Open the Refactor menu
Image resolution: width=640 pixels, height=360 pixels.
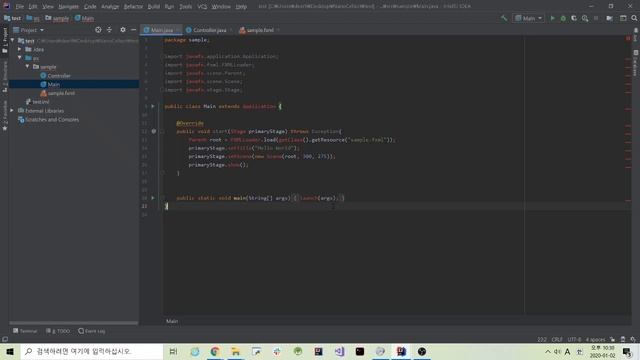pyautogui.click(x=133, y=7)
